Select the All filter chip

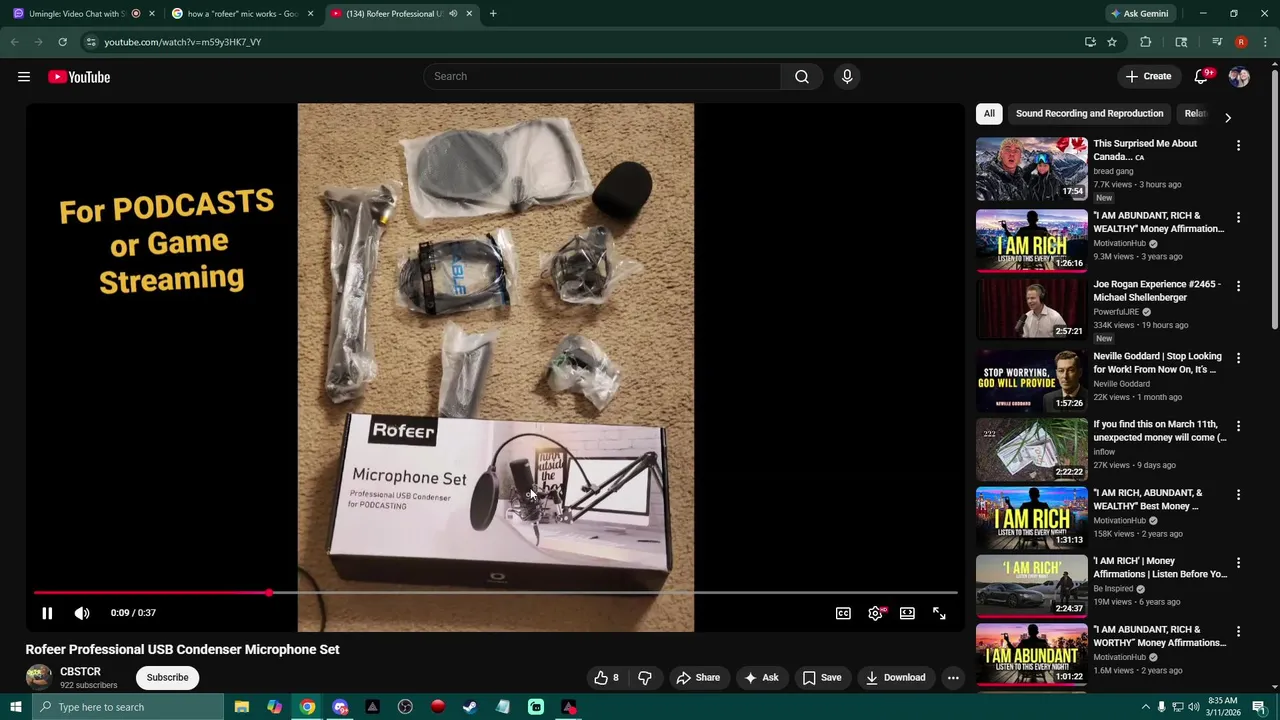point(989,114)
